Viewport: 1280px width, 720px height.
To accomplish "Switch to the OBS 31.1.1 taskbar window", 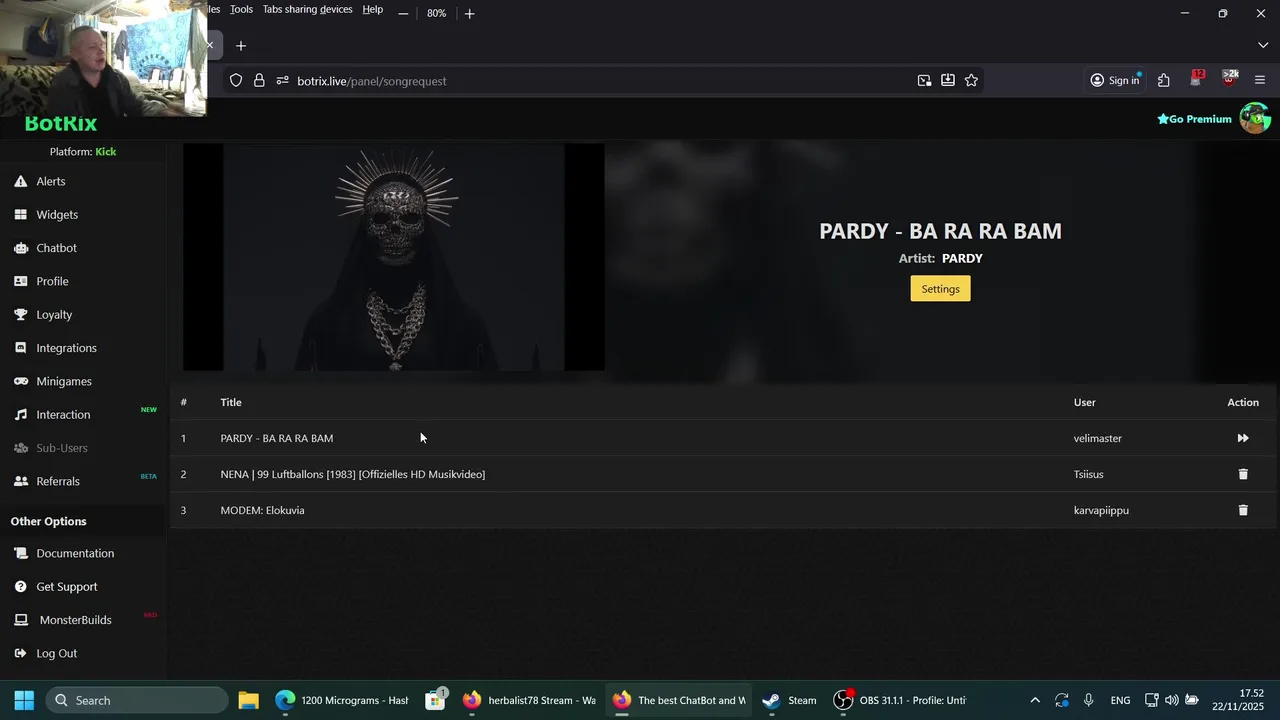I will 901,700.
